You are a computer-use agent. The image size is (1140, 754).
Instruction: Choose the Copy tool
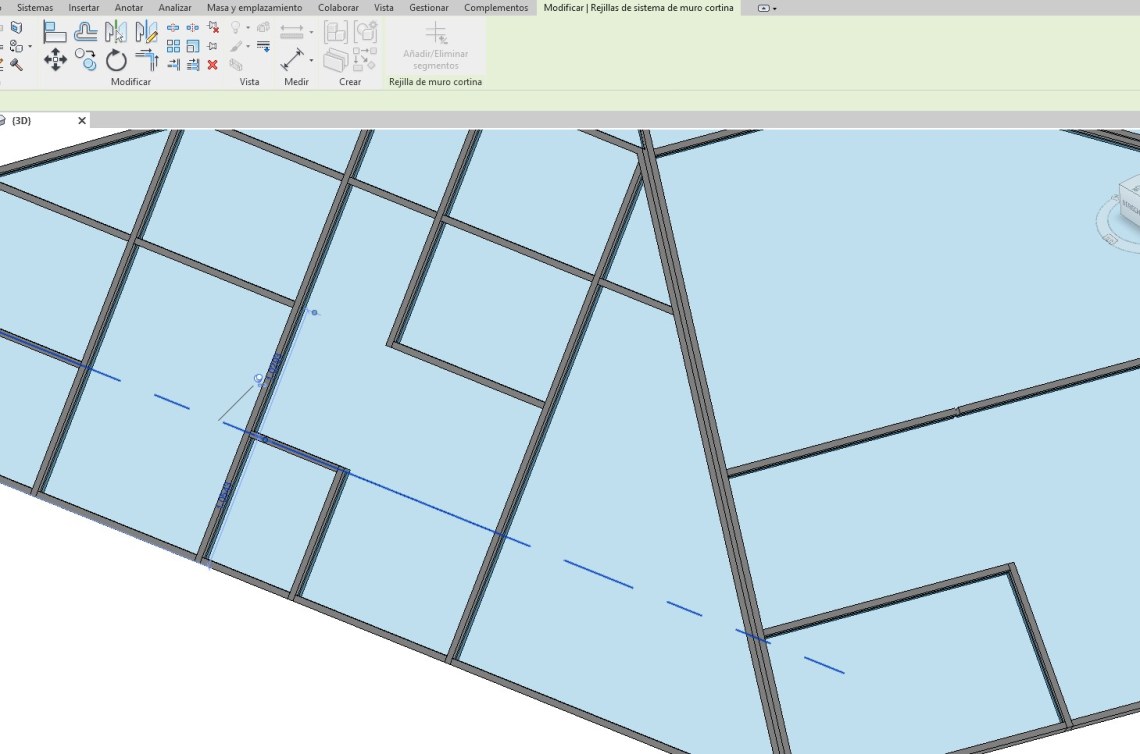coord(86,61)
